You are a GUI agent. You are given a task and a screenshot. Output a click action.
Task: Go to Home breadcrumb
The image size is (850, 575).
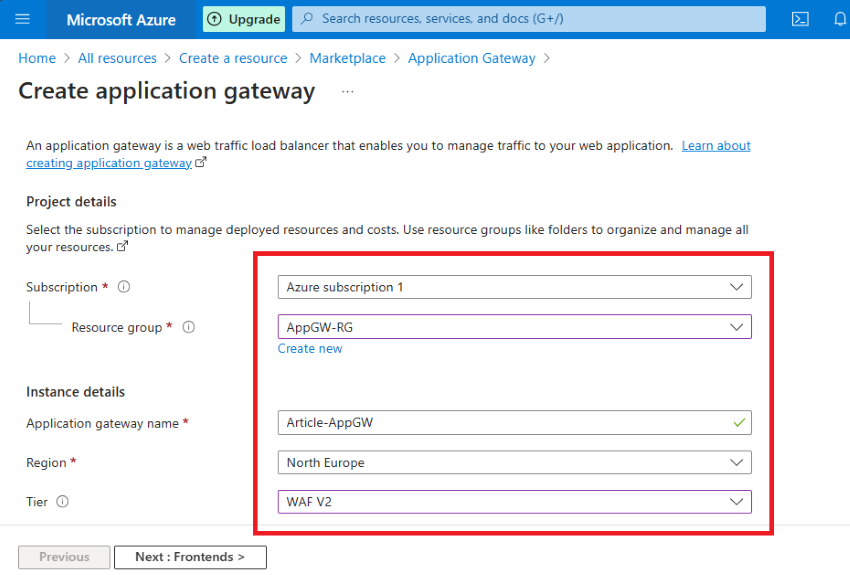(x=37, y=58)
